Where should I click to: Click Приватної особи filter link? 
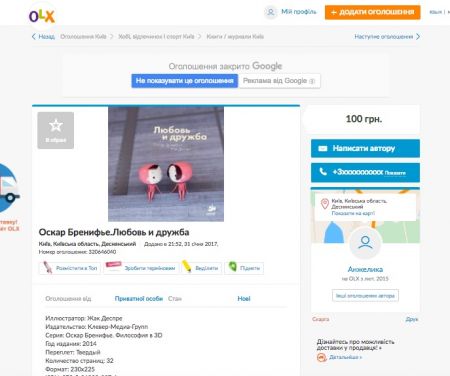pos(139,299)
